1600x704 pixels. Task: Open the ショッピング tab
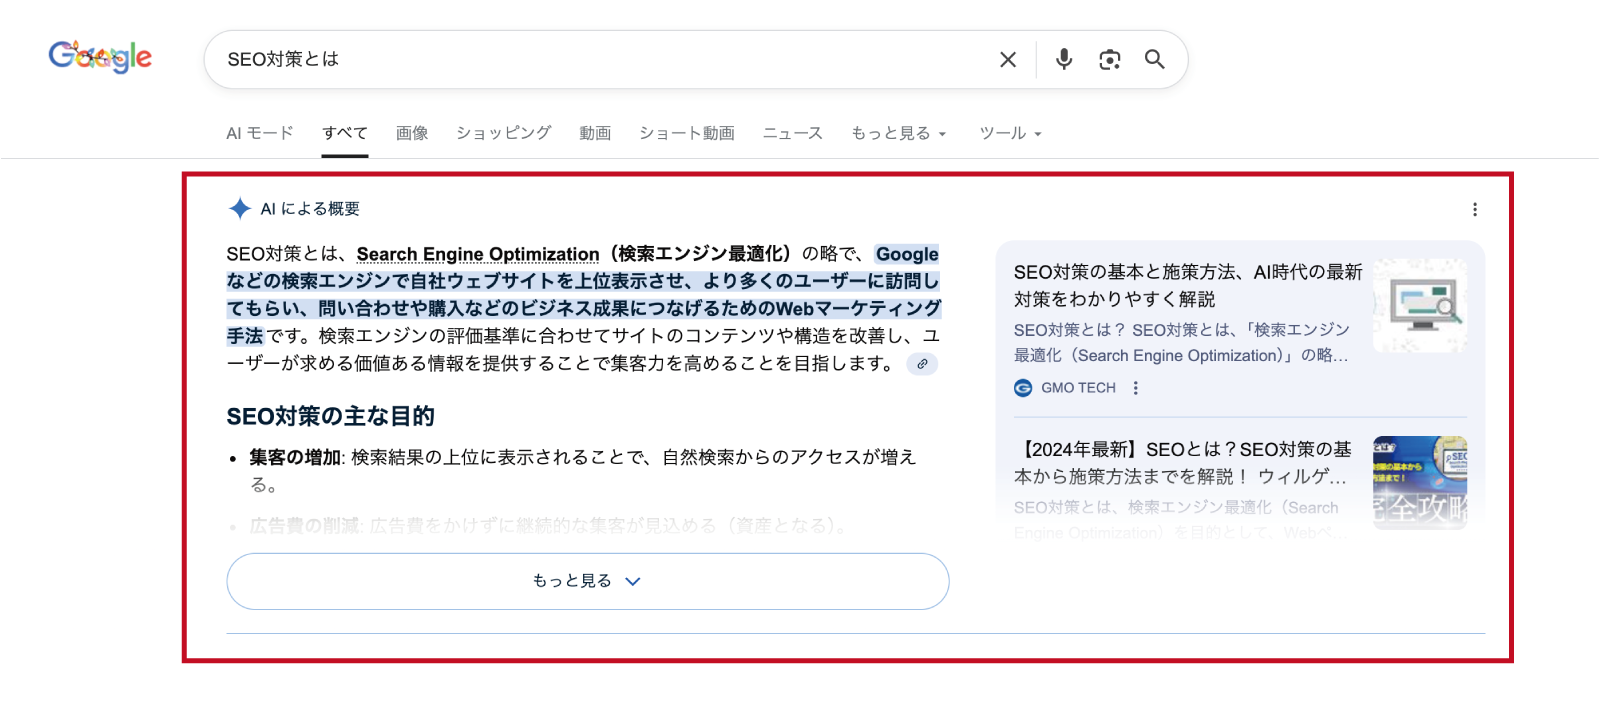504,133
